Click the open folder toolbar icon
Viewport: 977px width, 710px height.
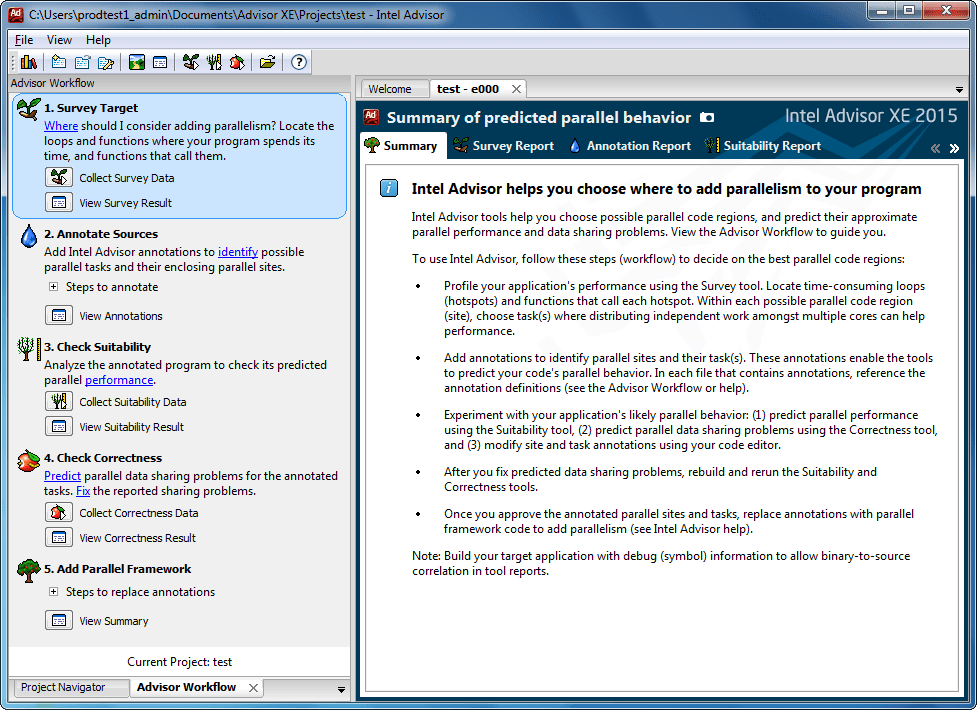coord(268,62)
